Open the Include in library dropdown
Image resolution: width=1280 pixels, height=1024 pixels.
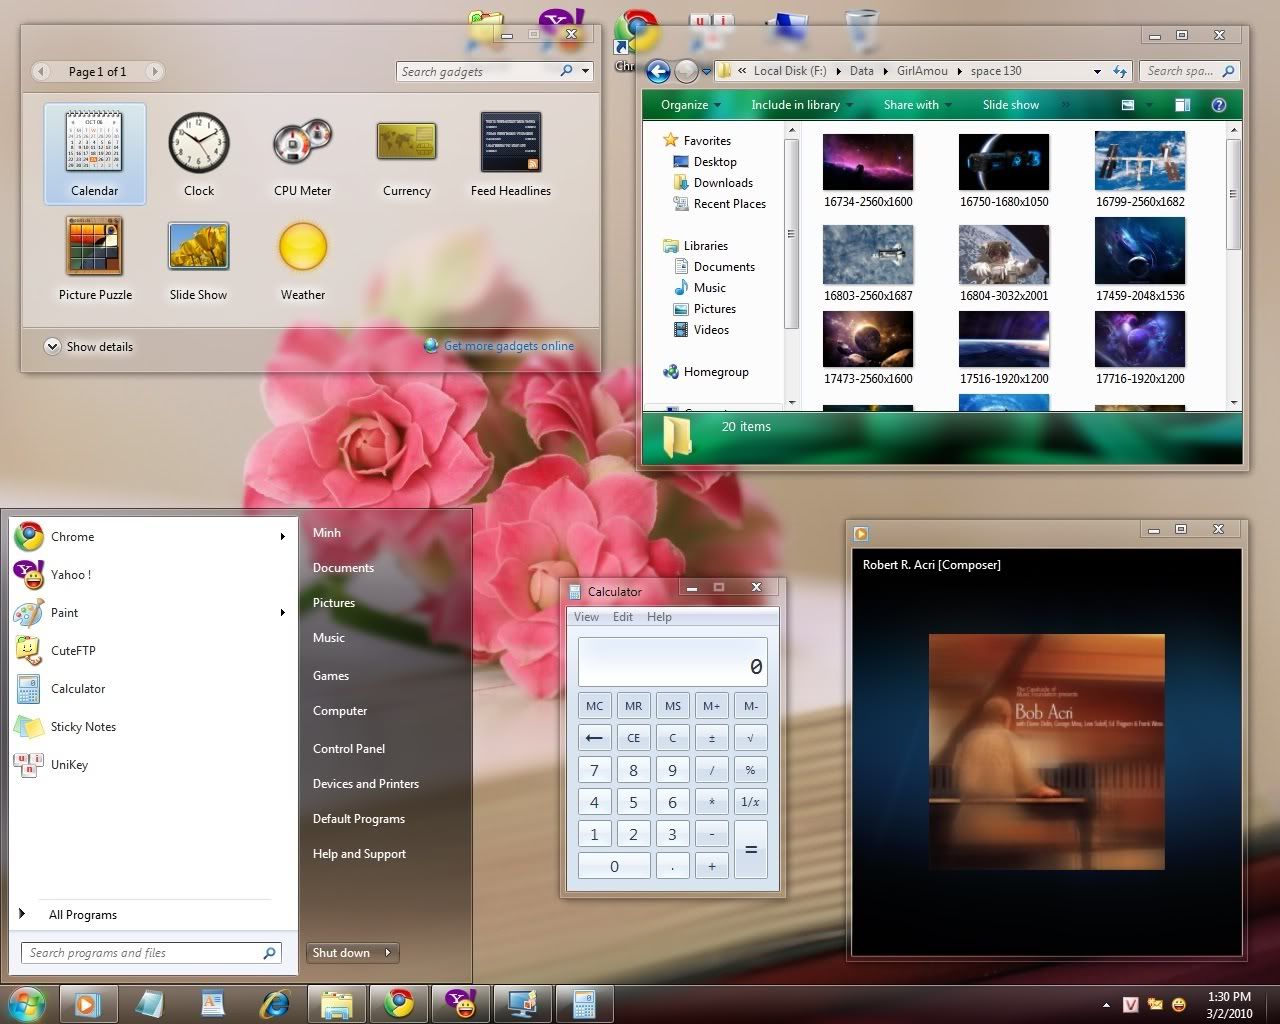click(x=802, y=105)
